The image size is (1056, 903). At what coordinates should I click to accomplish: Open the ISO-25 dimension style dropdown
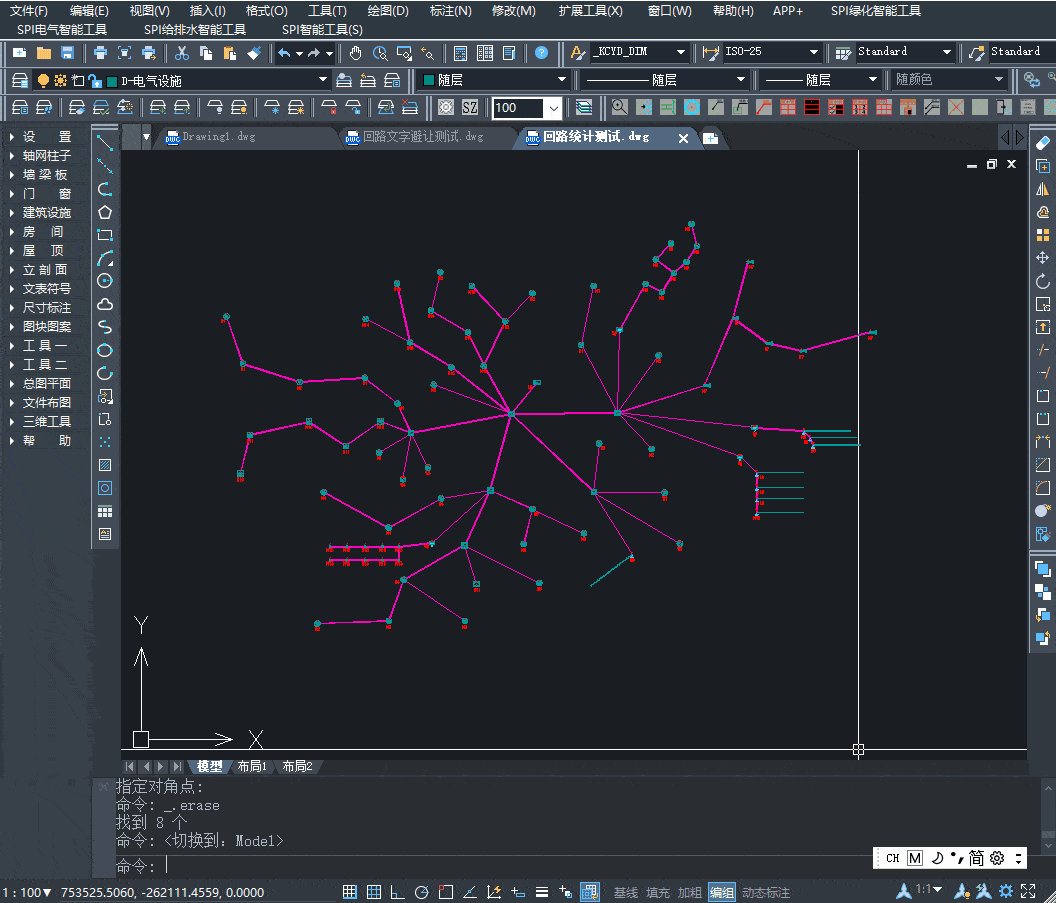(x=813, y=52)
